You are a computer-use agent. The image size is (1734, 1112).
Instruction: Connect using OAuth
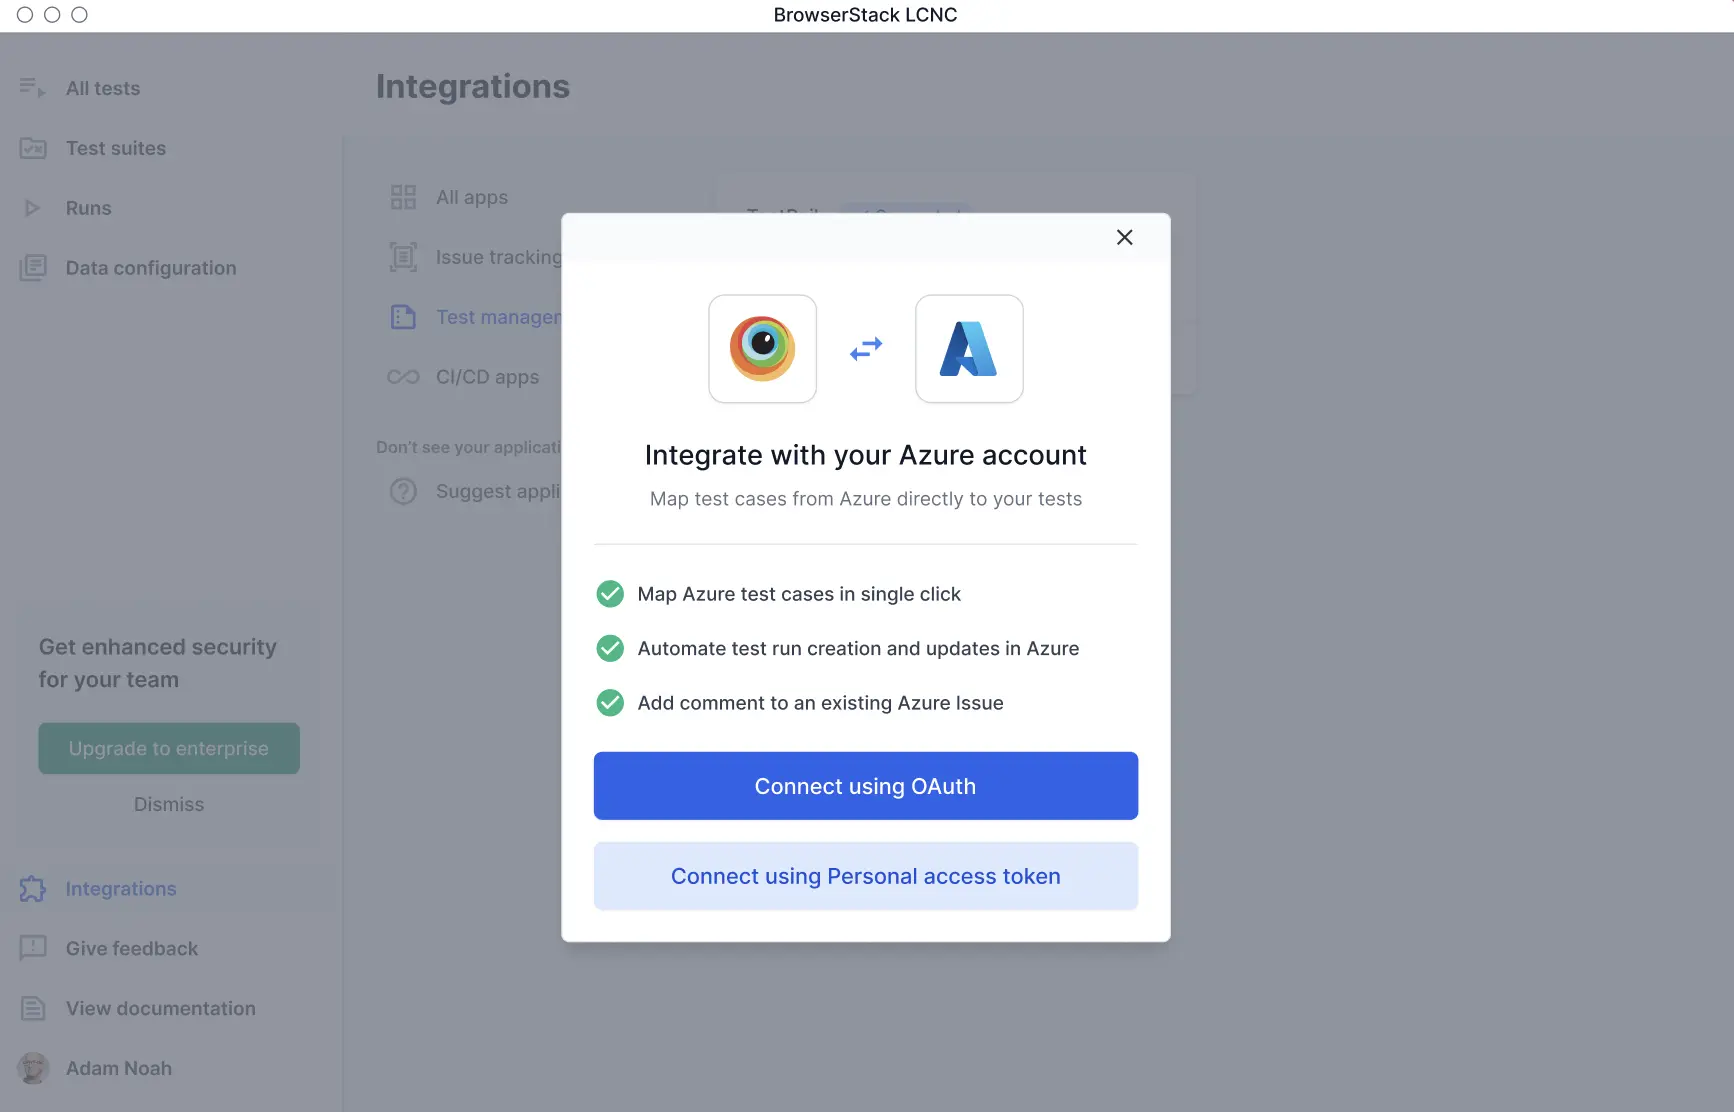[x=865, y=786]
